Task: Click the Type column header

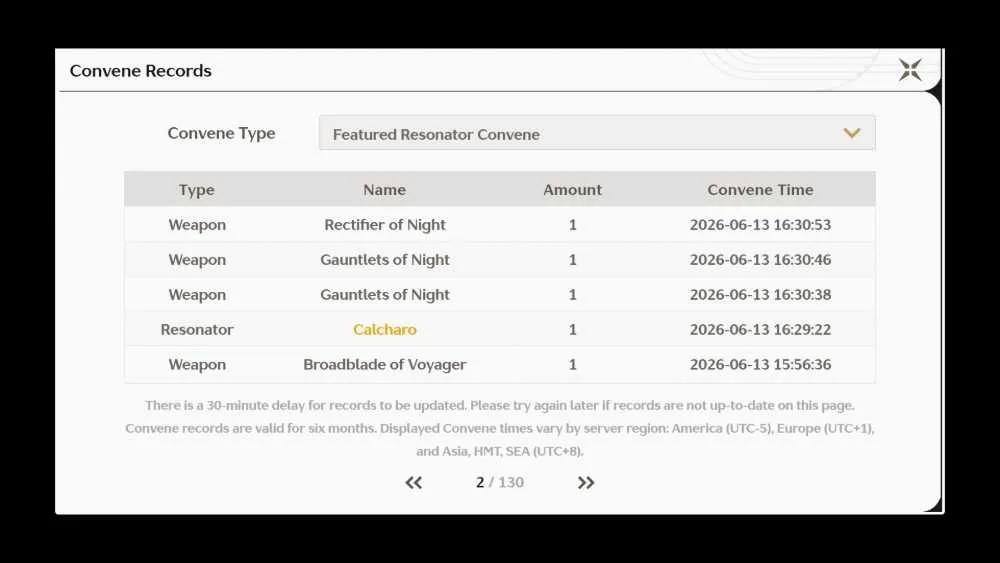Action: [196, 190]
